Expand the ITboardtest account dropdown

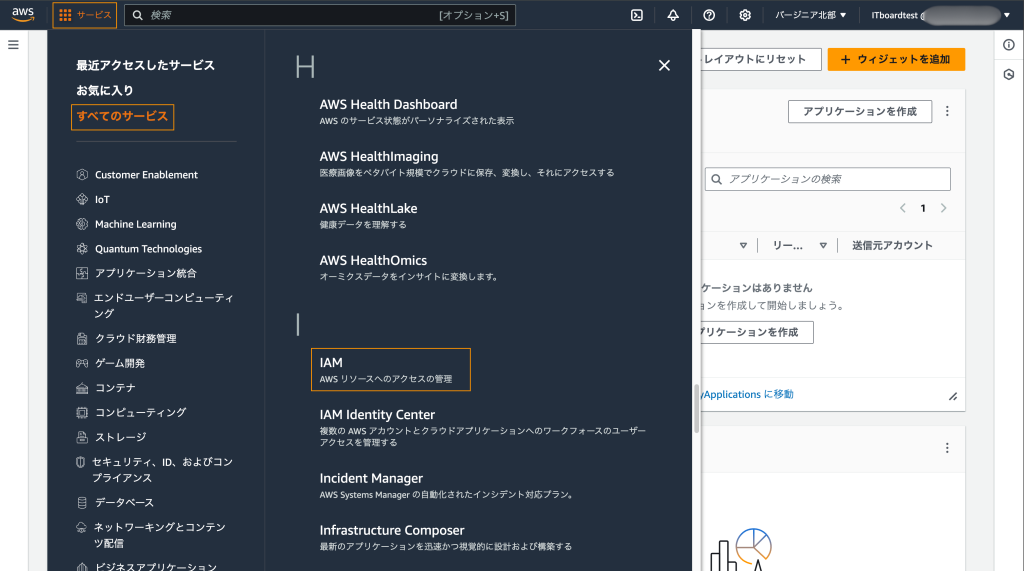[x=940, y=15]
